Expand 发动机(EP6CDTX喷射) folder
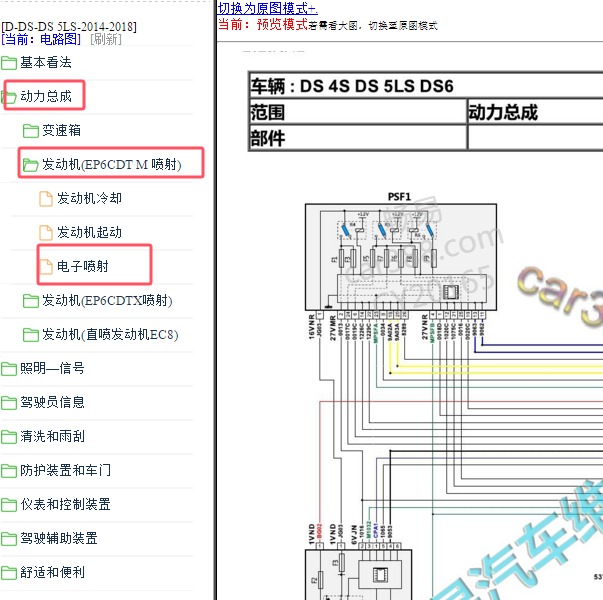Image resolution: width=603 pixels, height=600 pixels. tap(107, 300)
